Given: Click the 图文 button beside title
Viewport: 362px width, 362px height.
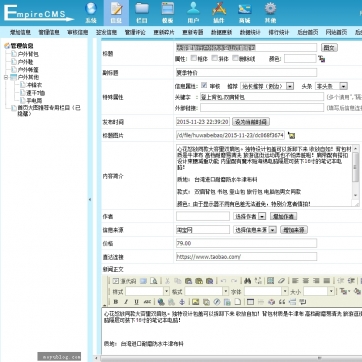Looking at the screenshot, I should tap(329, 48).
